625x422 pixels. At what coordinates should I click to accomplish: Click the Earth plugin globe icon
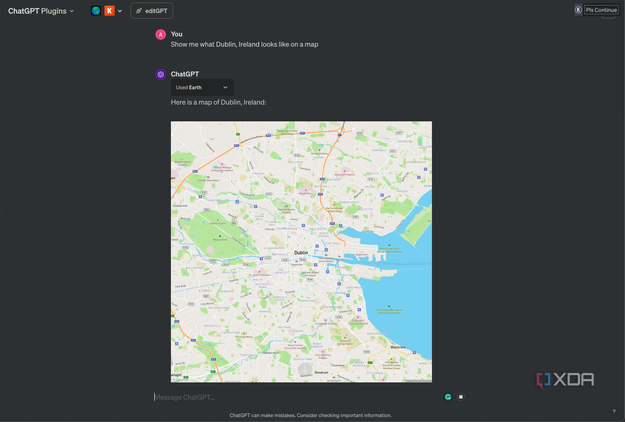96,11
